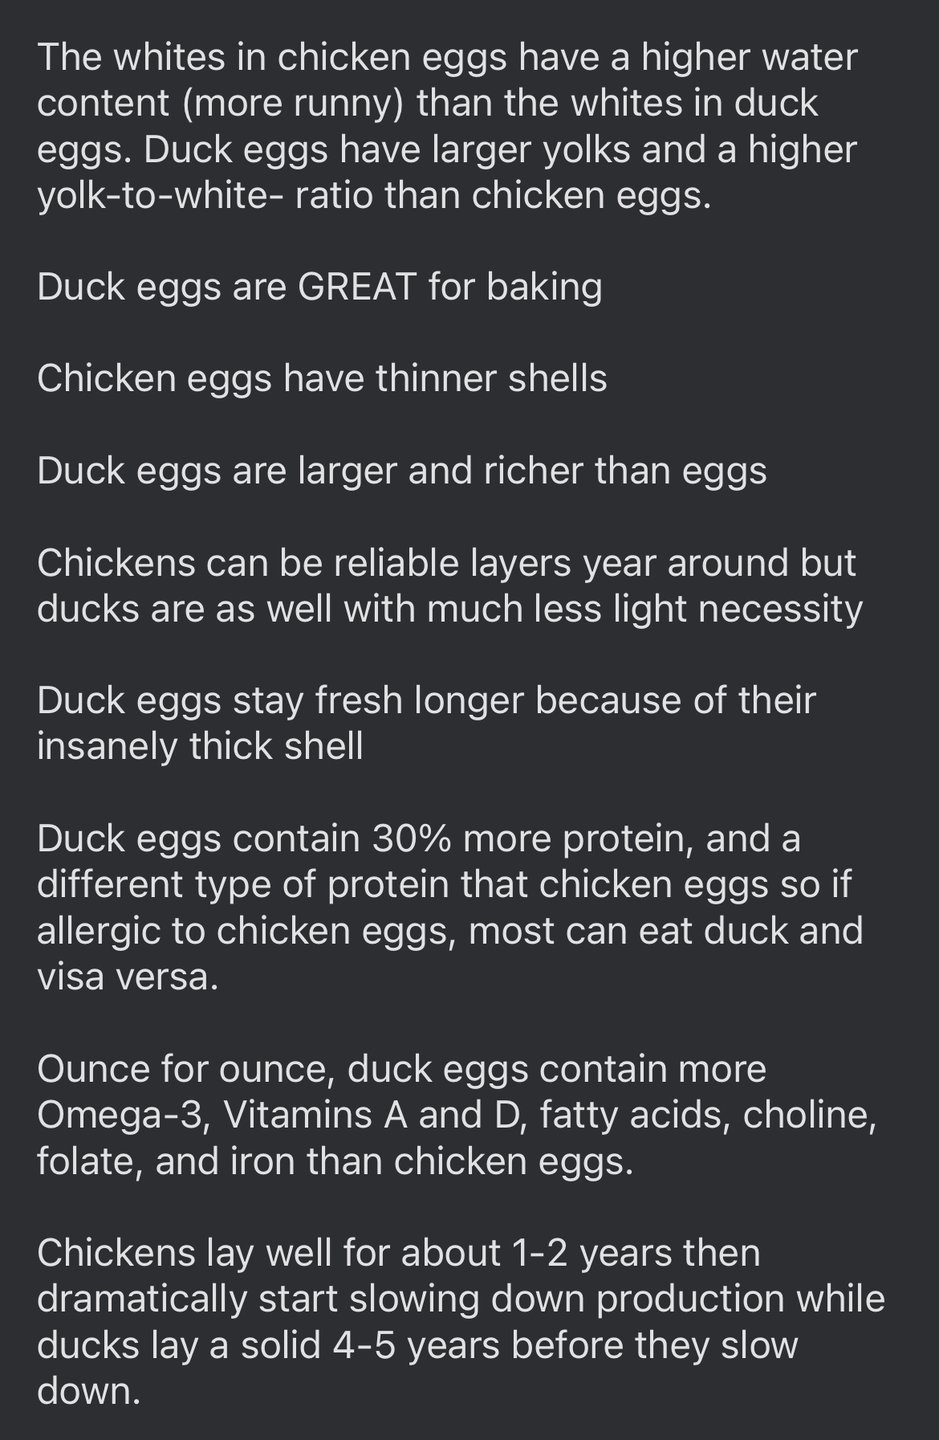
Task: Click the line "Duck eggs are GREAT for baking"
Action: (x=320, y=287)
